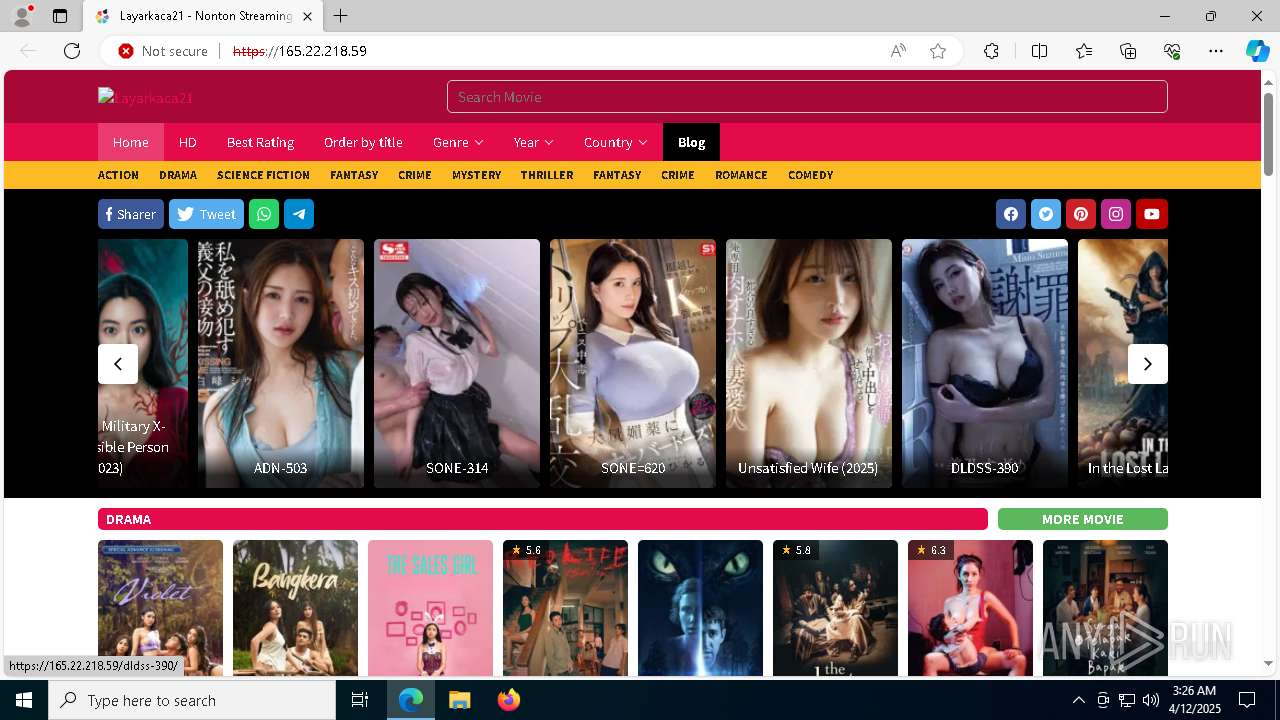Viewport: 1280px width, 720px height.
Task: Filter by SCIENCE FICTION genre link
Action: coord(263,175)
